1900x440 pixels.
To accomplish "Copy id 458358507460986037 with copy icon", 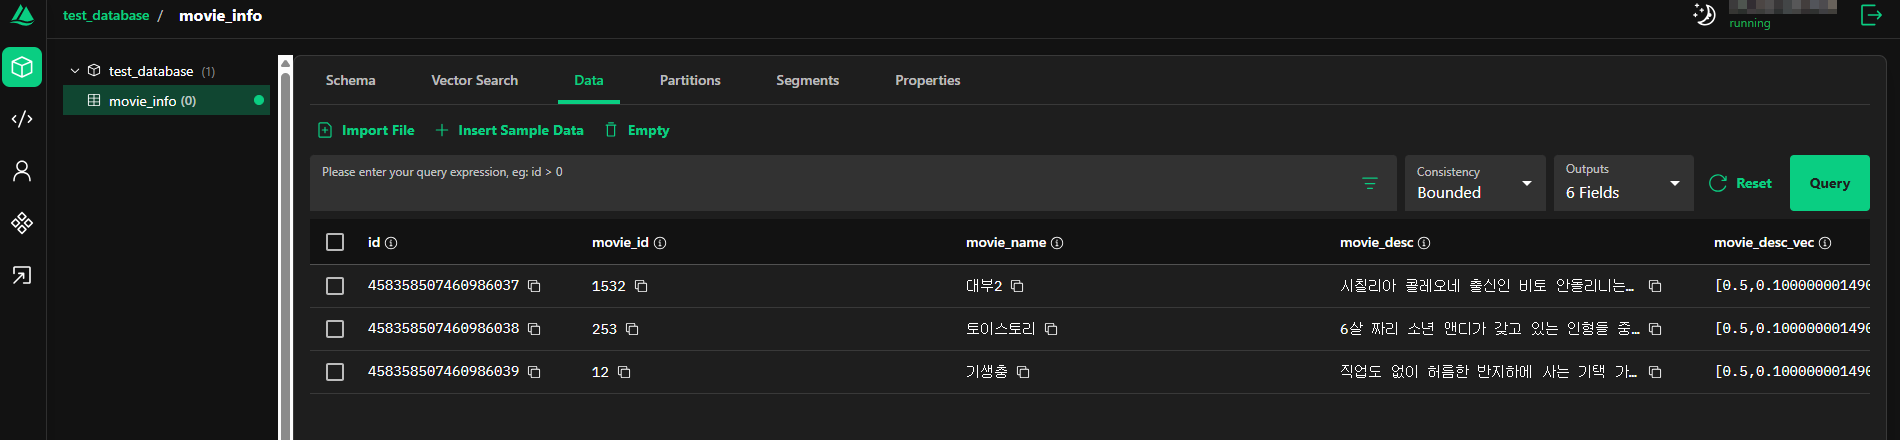I will (534, 286).
